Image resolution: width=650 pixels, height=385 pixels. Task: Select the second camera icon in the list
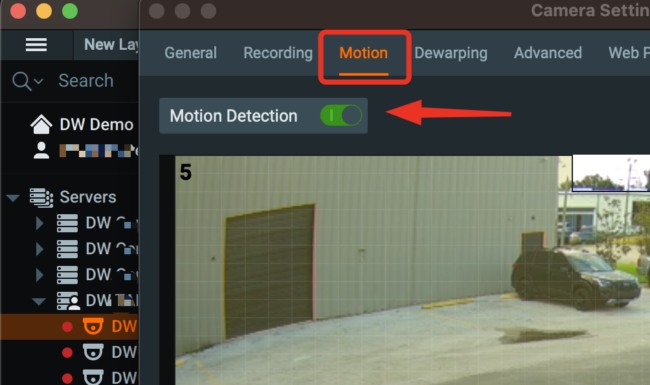tap(93, 352)
